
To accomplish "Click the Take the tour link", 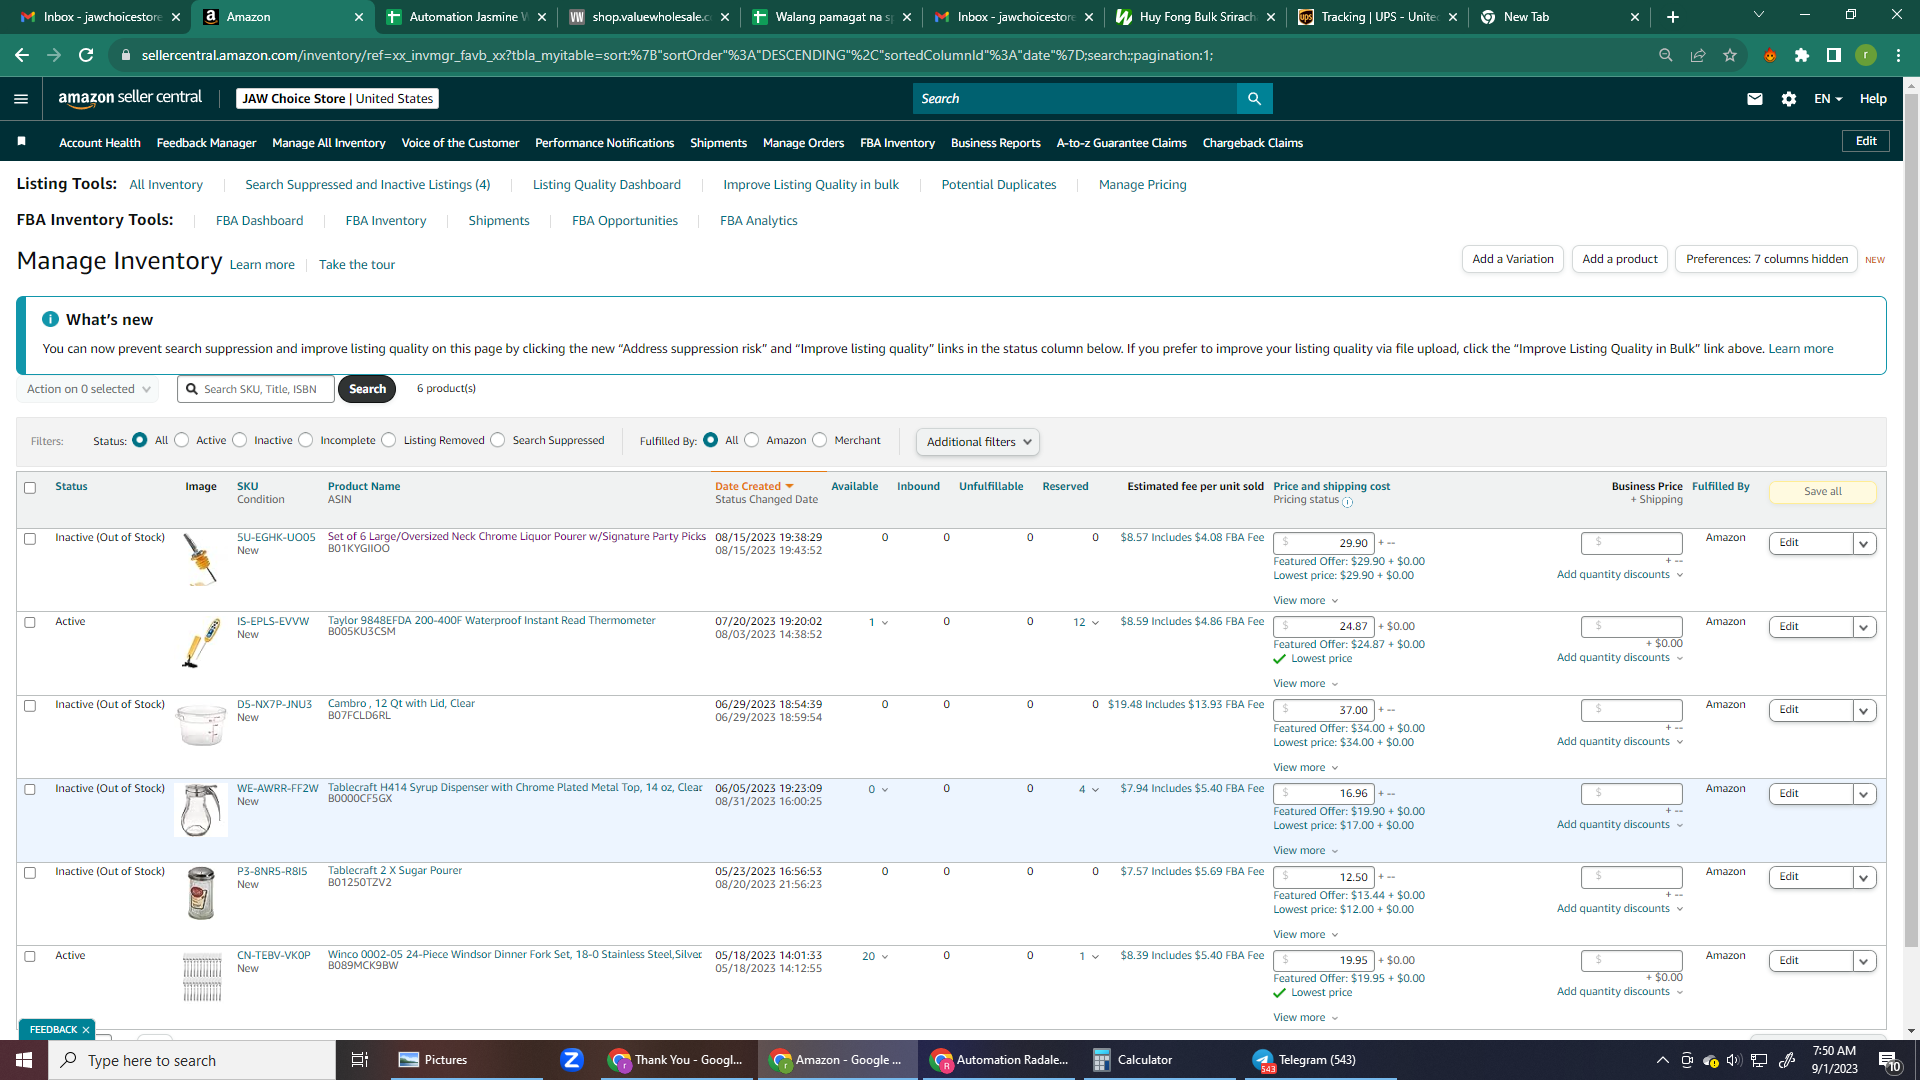I will pos(357,265).
